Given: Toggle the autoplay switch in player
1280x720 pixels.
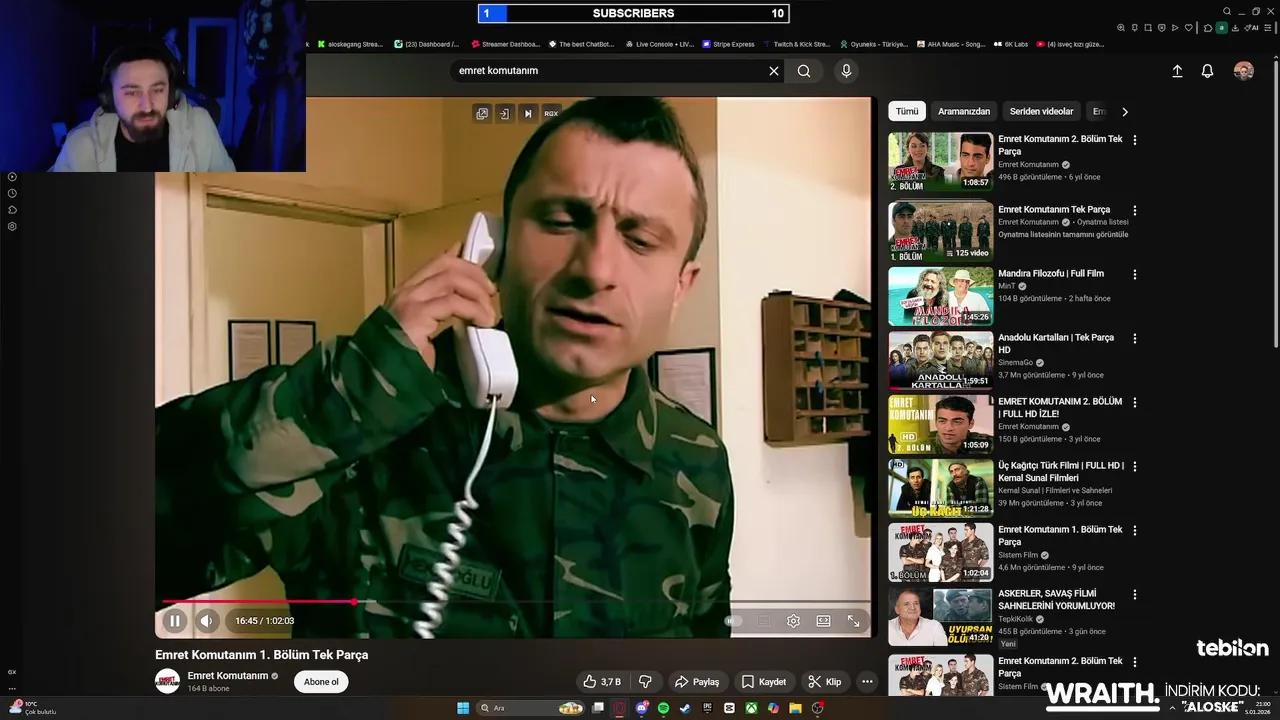Looking at the screenshot, I should [x=734, y=621].
